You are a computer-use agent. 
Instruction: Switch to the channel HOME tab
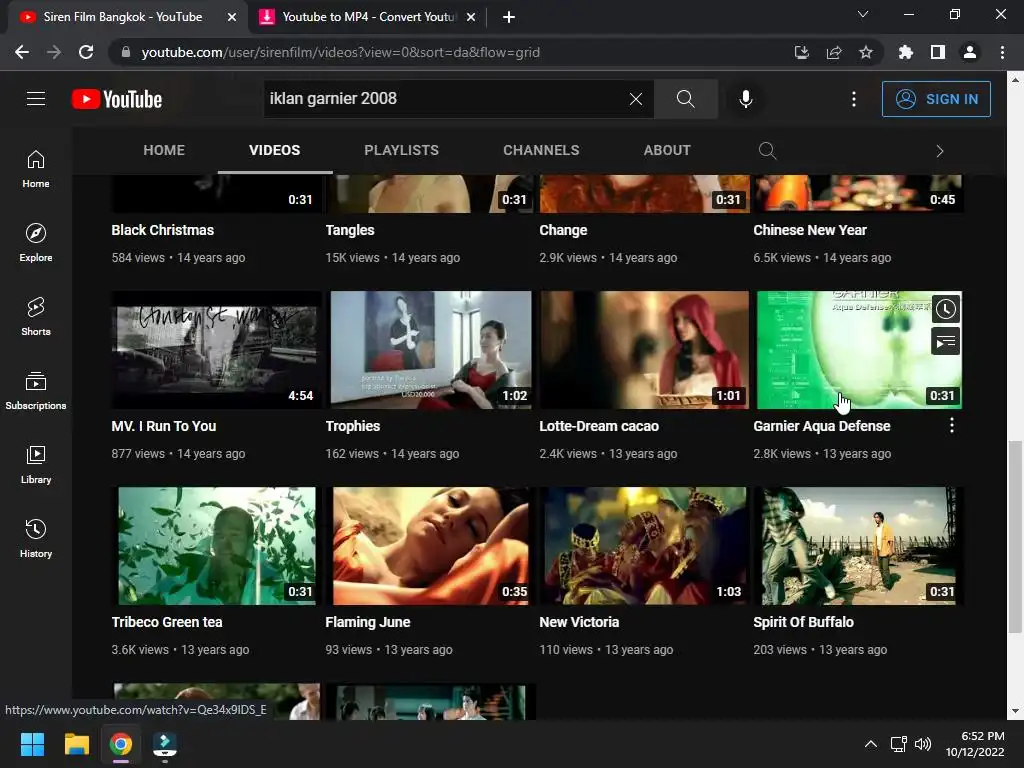[x=164, y=150]
